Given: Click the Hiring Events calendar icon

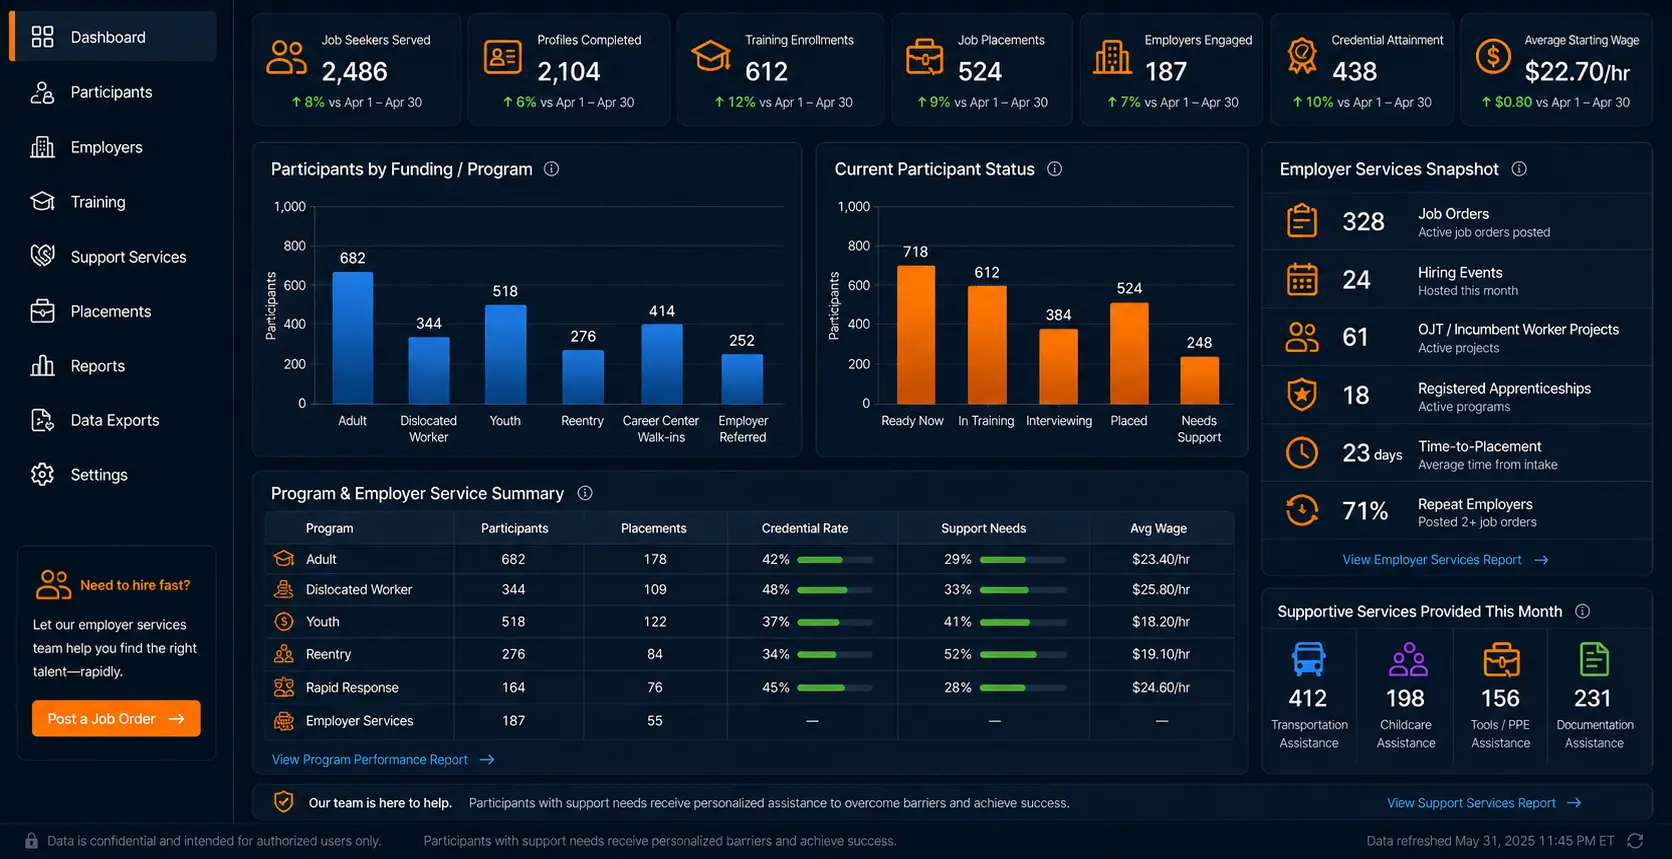Looking at the screenshot, I should (1301, 279).
